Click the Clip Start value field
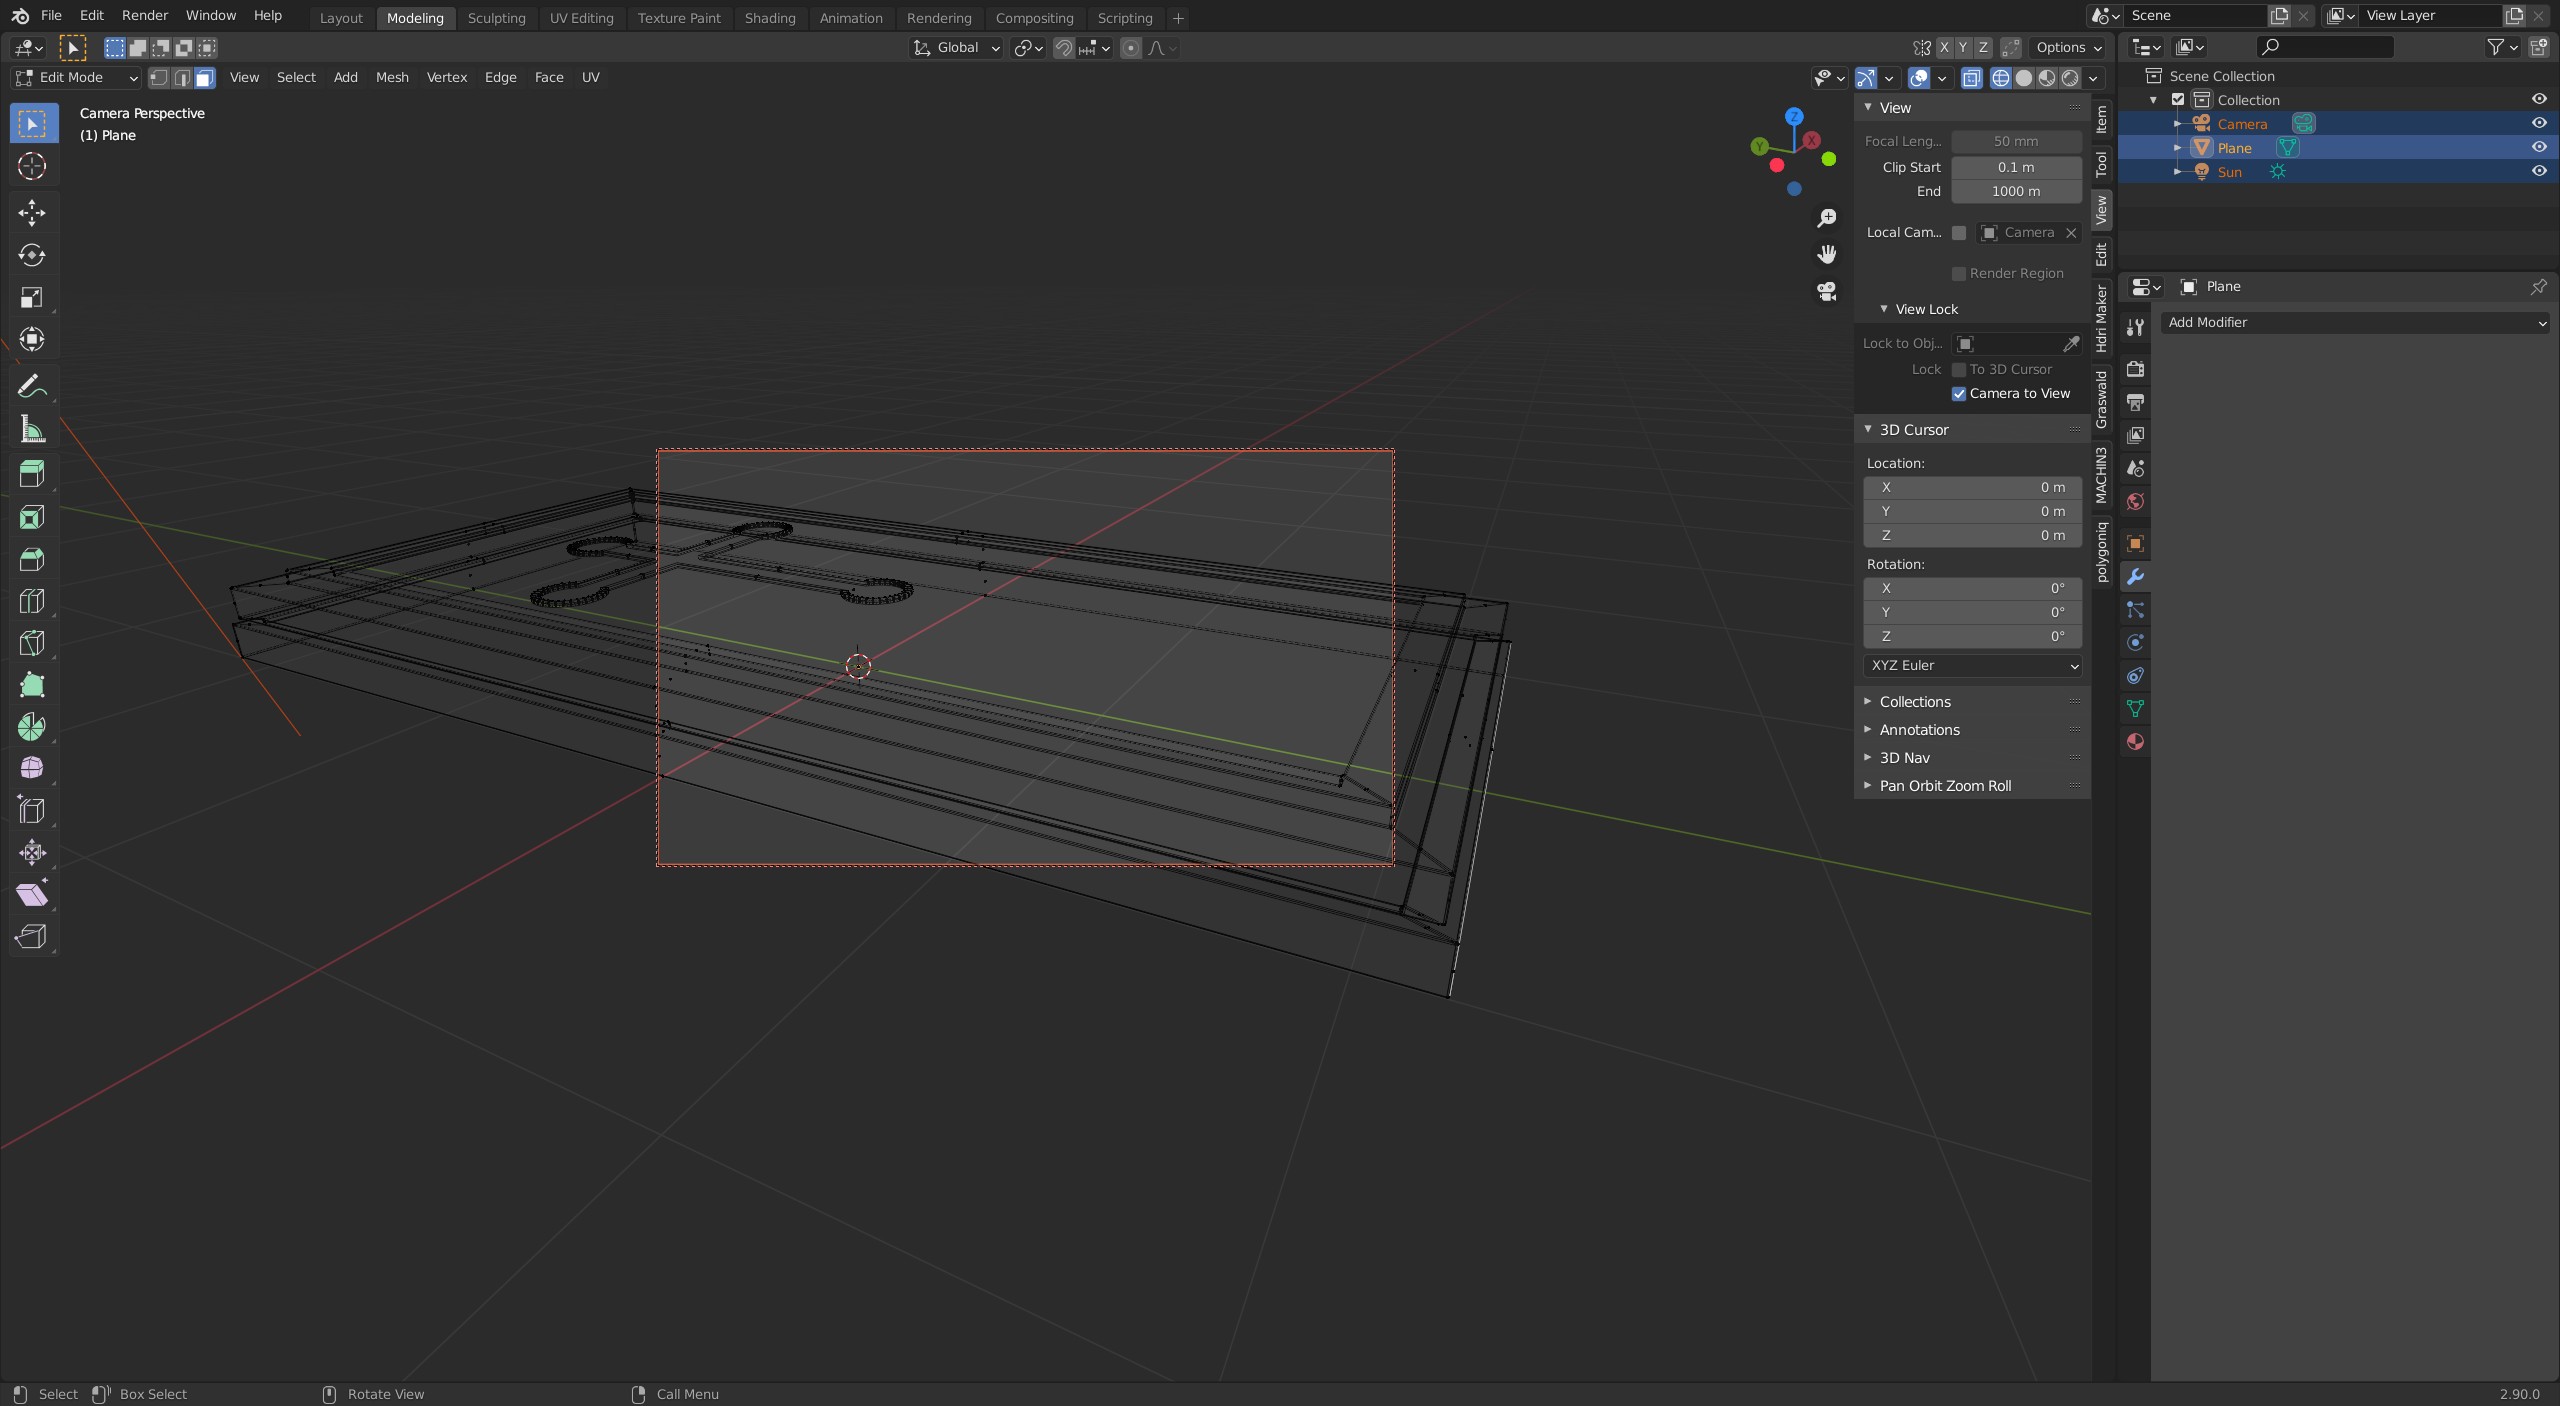 tap(2015, 168)
